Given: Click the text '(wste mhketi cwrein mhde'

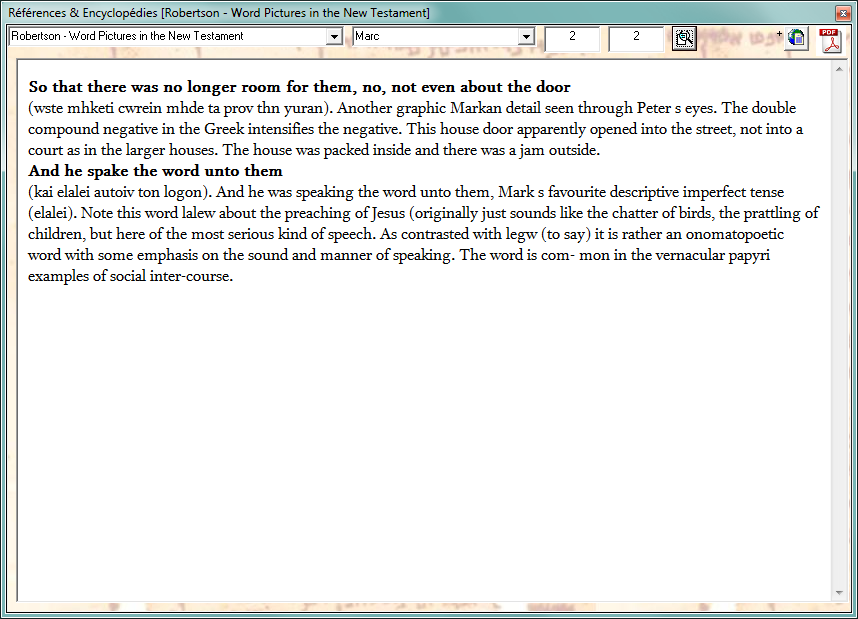Looking at the screenshot, I should 116,108.
